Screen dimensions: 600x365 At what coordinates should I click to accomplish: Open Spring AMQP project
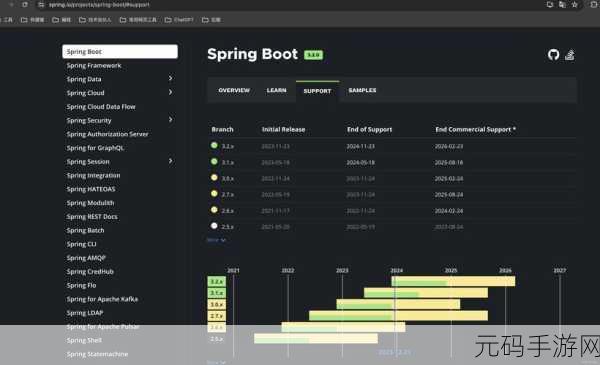[86, 258]
